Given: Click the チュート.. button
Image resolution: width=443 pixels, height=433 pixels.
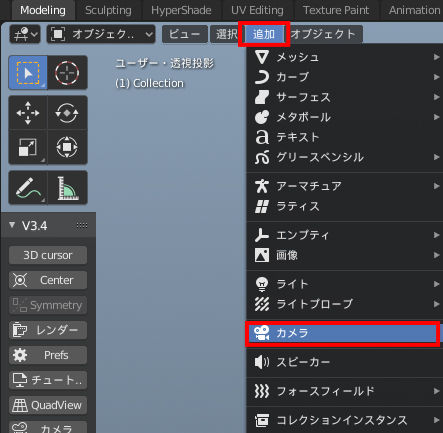Looking at the screenshot, I should (48, 380).
